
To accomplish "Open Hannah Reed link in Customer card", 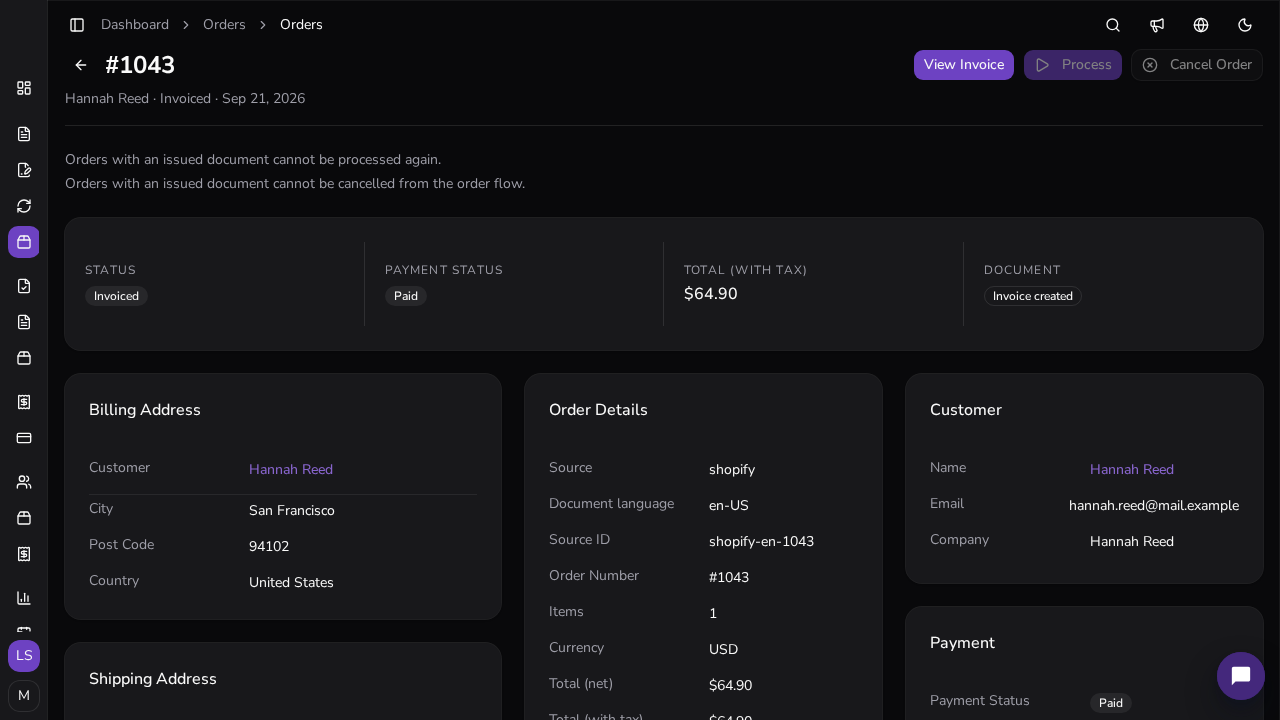I will point(1132,470).
